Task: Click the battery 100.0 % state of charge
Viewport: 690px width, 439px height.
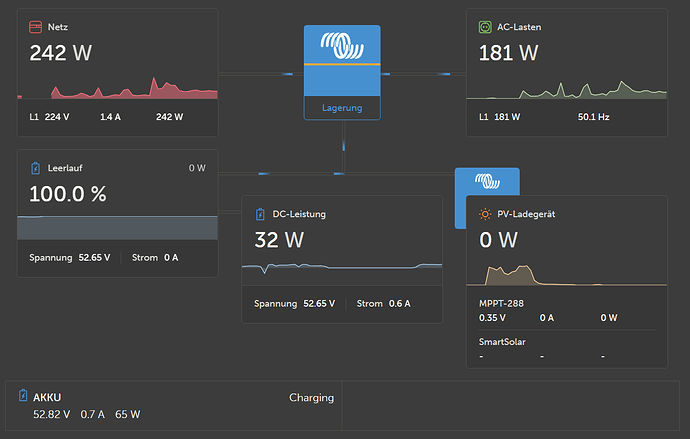Action: [x=68, y=194]
